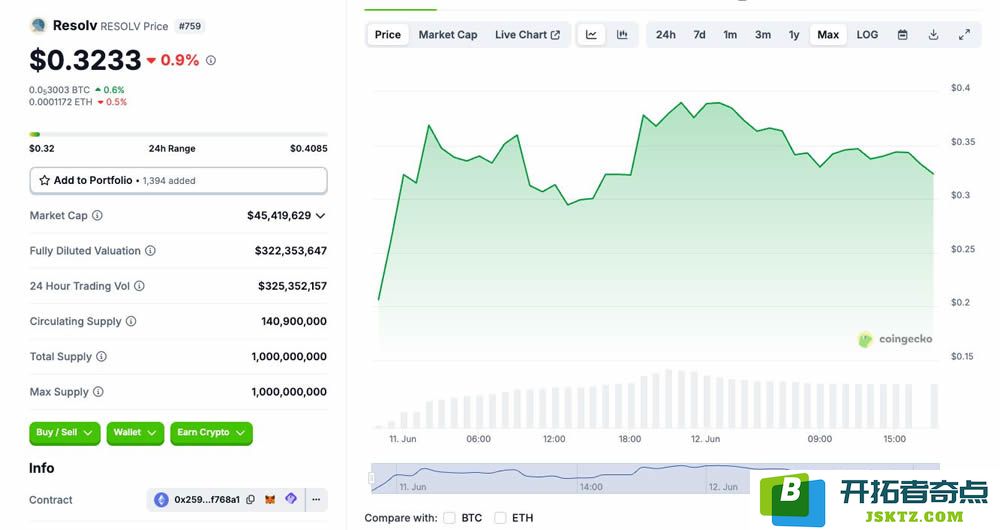The width and height of the screenshot is (1000, 530).
Task: Expand chart to fullscreen
Action: [x=964, y=34]
